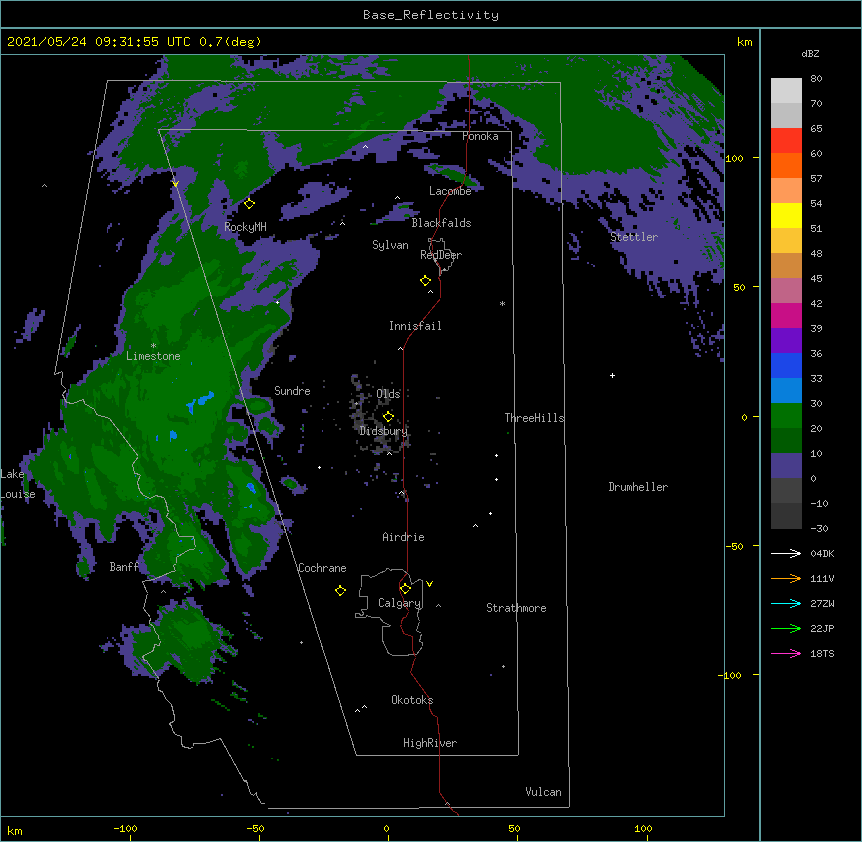862x842 pixels.
Task: Pick the blue 33-36 dBZ swatch
Action: tap(786, 365)
